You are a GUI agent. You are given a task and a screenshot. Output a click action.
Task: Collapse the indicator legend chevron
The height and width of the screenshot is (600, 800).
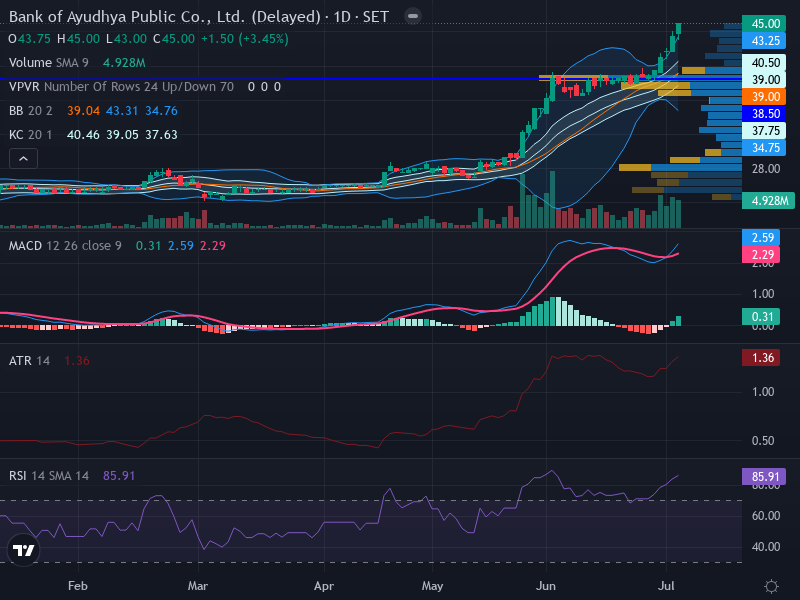[23, 159]
